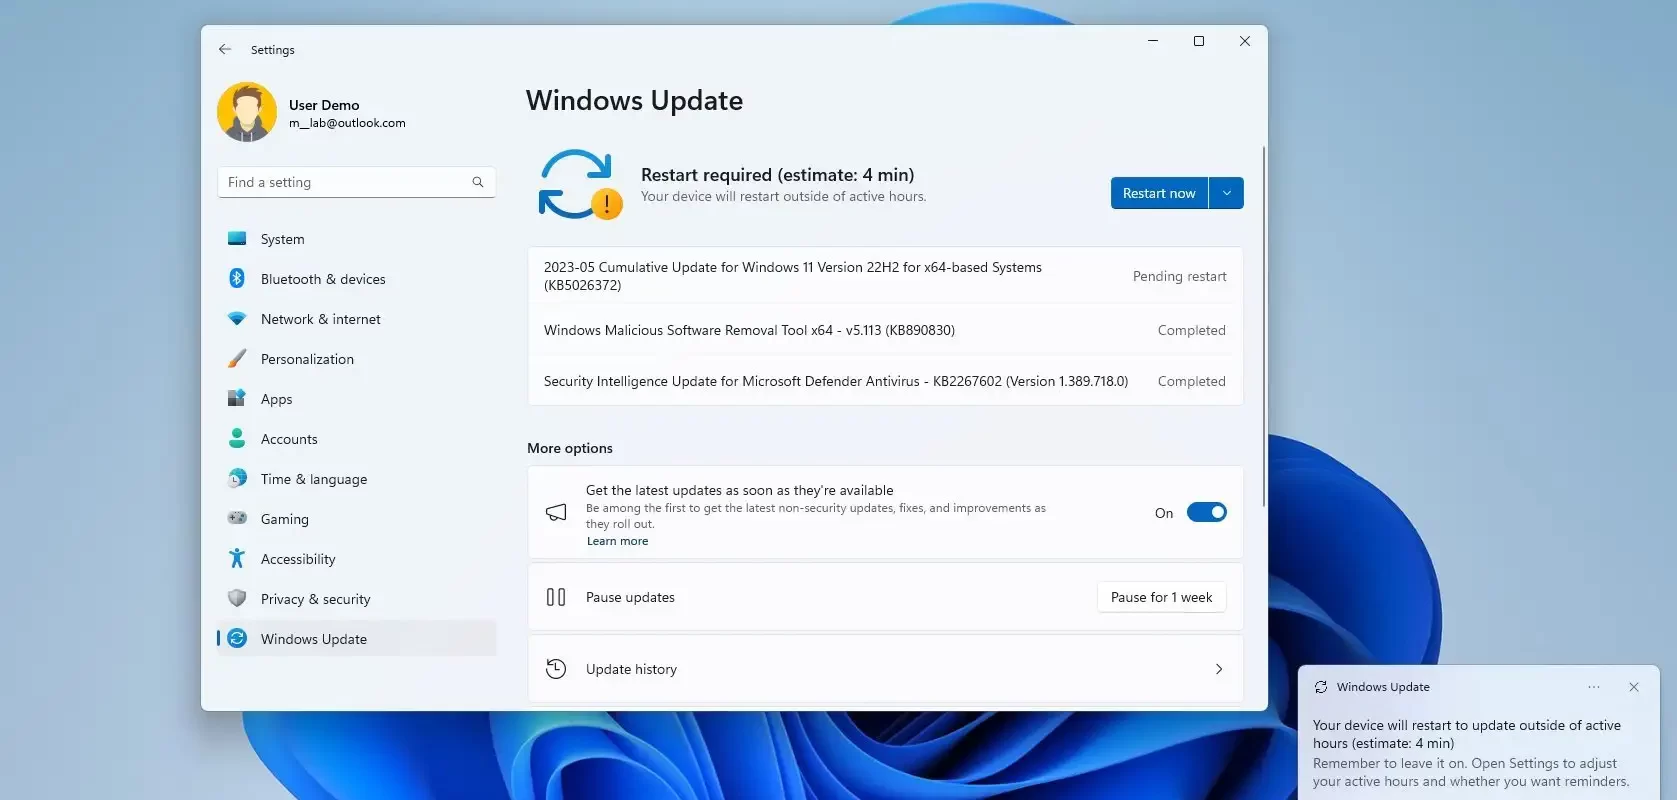Screen dimensions: 1677x800
Task: Click the On label beside the toggle
Action: pos(1164,513)
